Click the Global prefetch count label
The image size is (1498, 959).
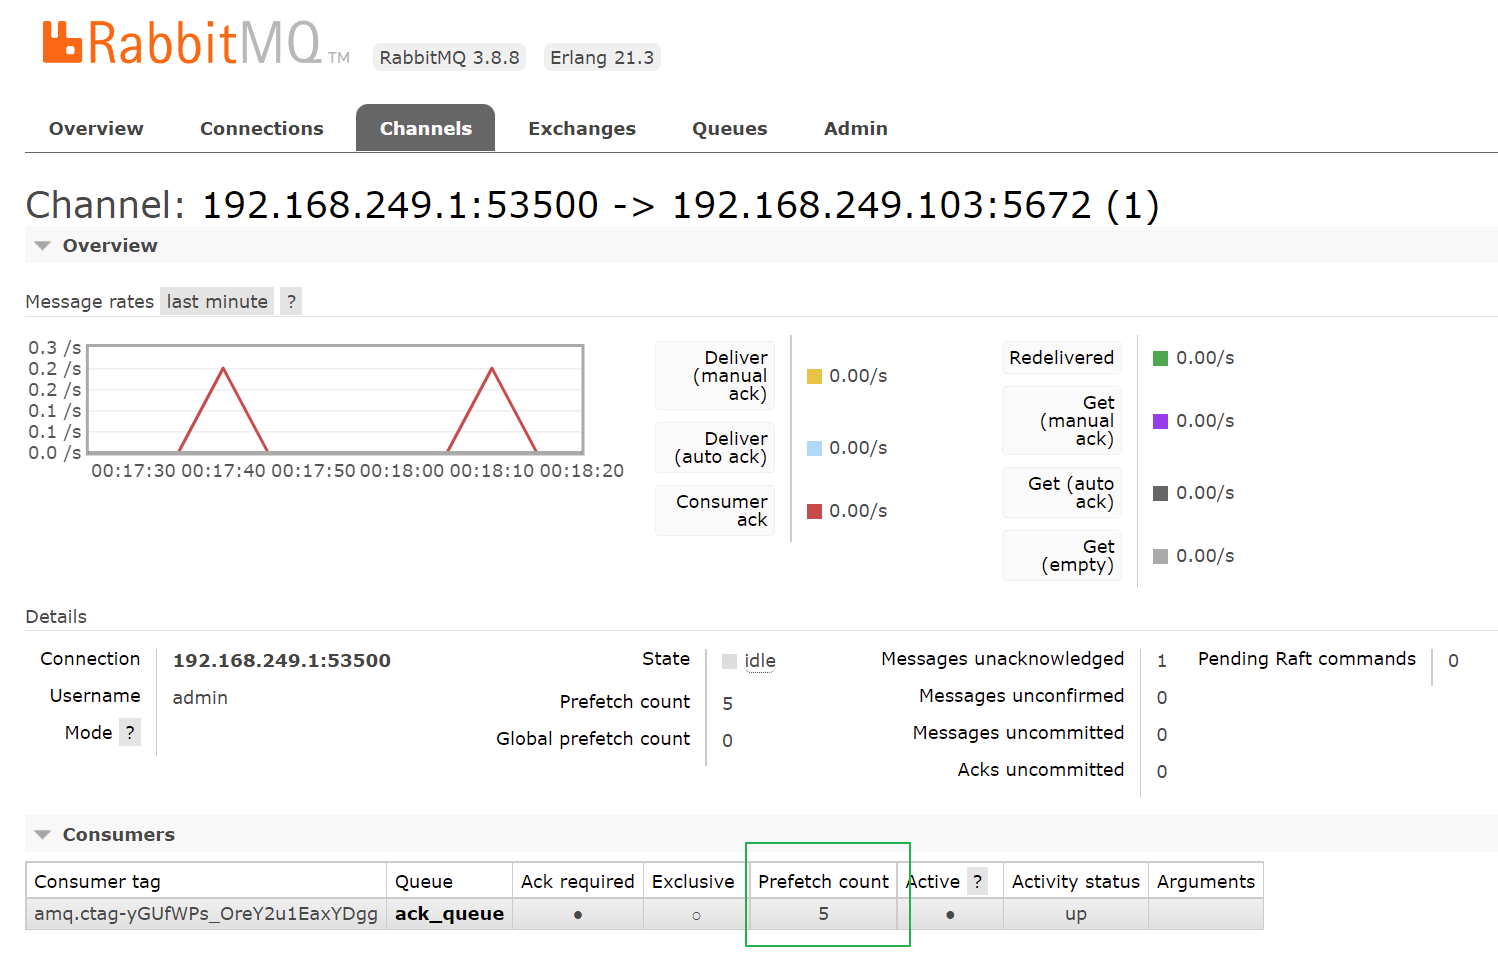[593, 739]
